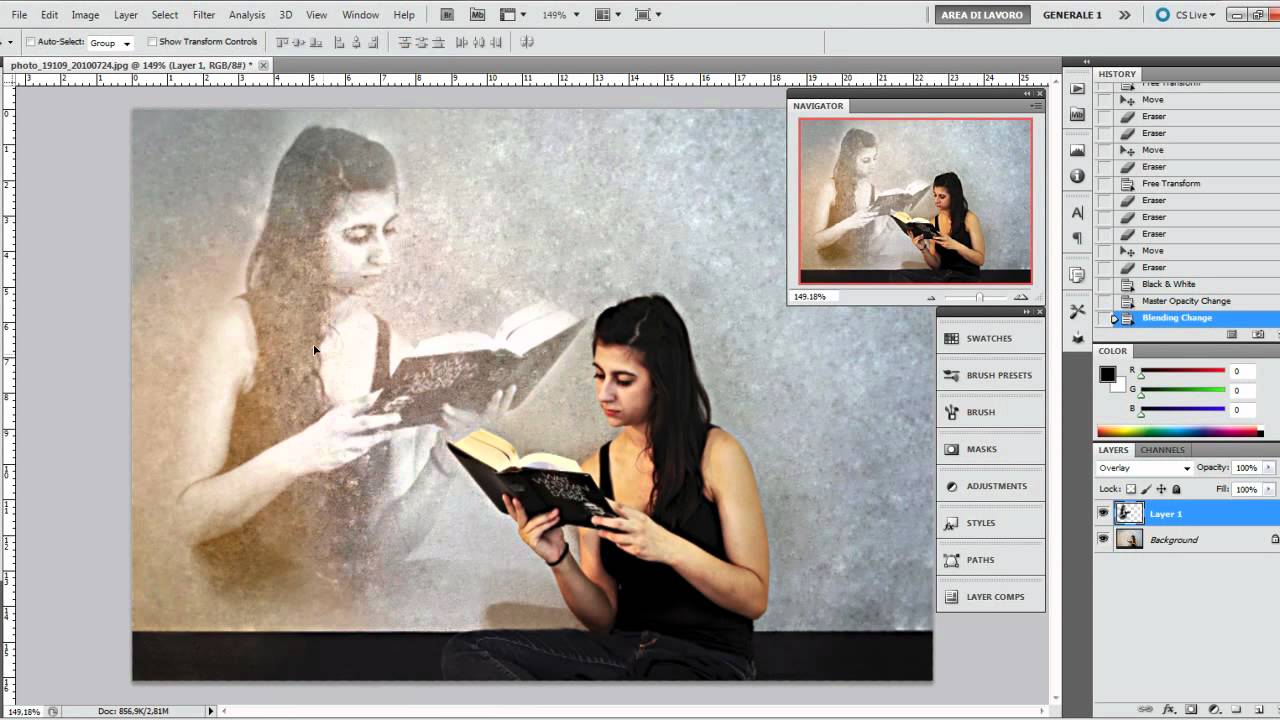The height and width of the screenshot is (720, 1280).
Task: Click the Navigator zoom slider handle
Action: 979,297
